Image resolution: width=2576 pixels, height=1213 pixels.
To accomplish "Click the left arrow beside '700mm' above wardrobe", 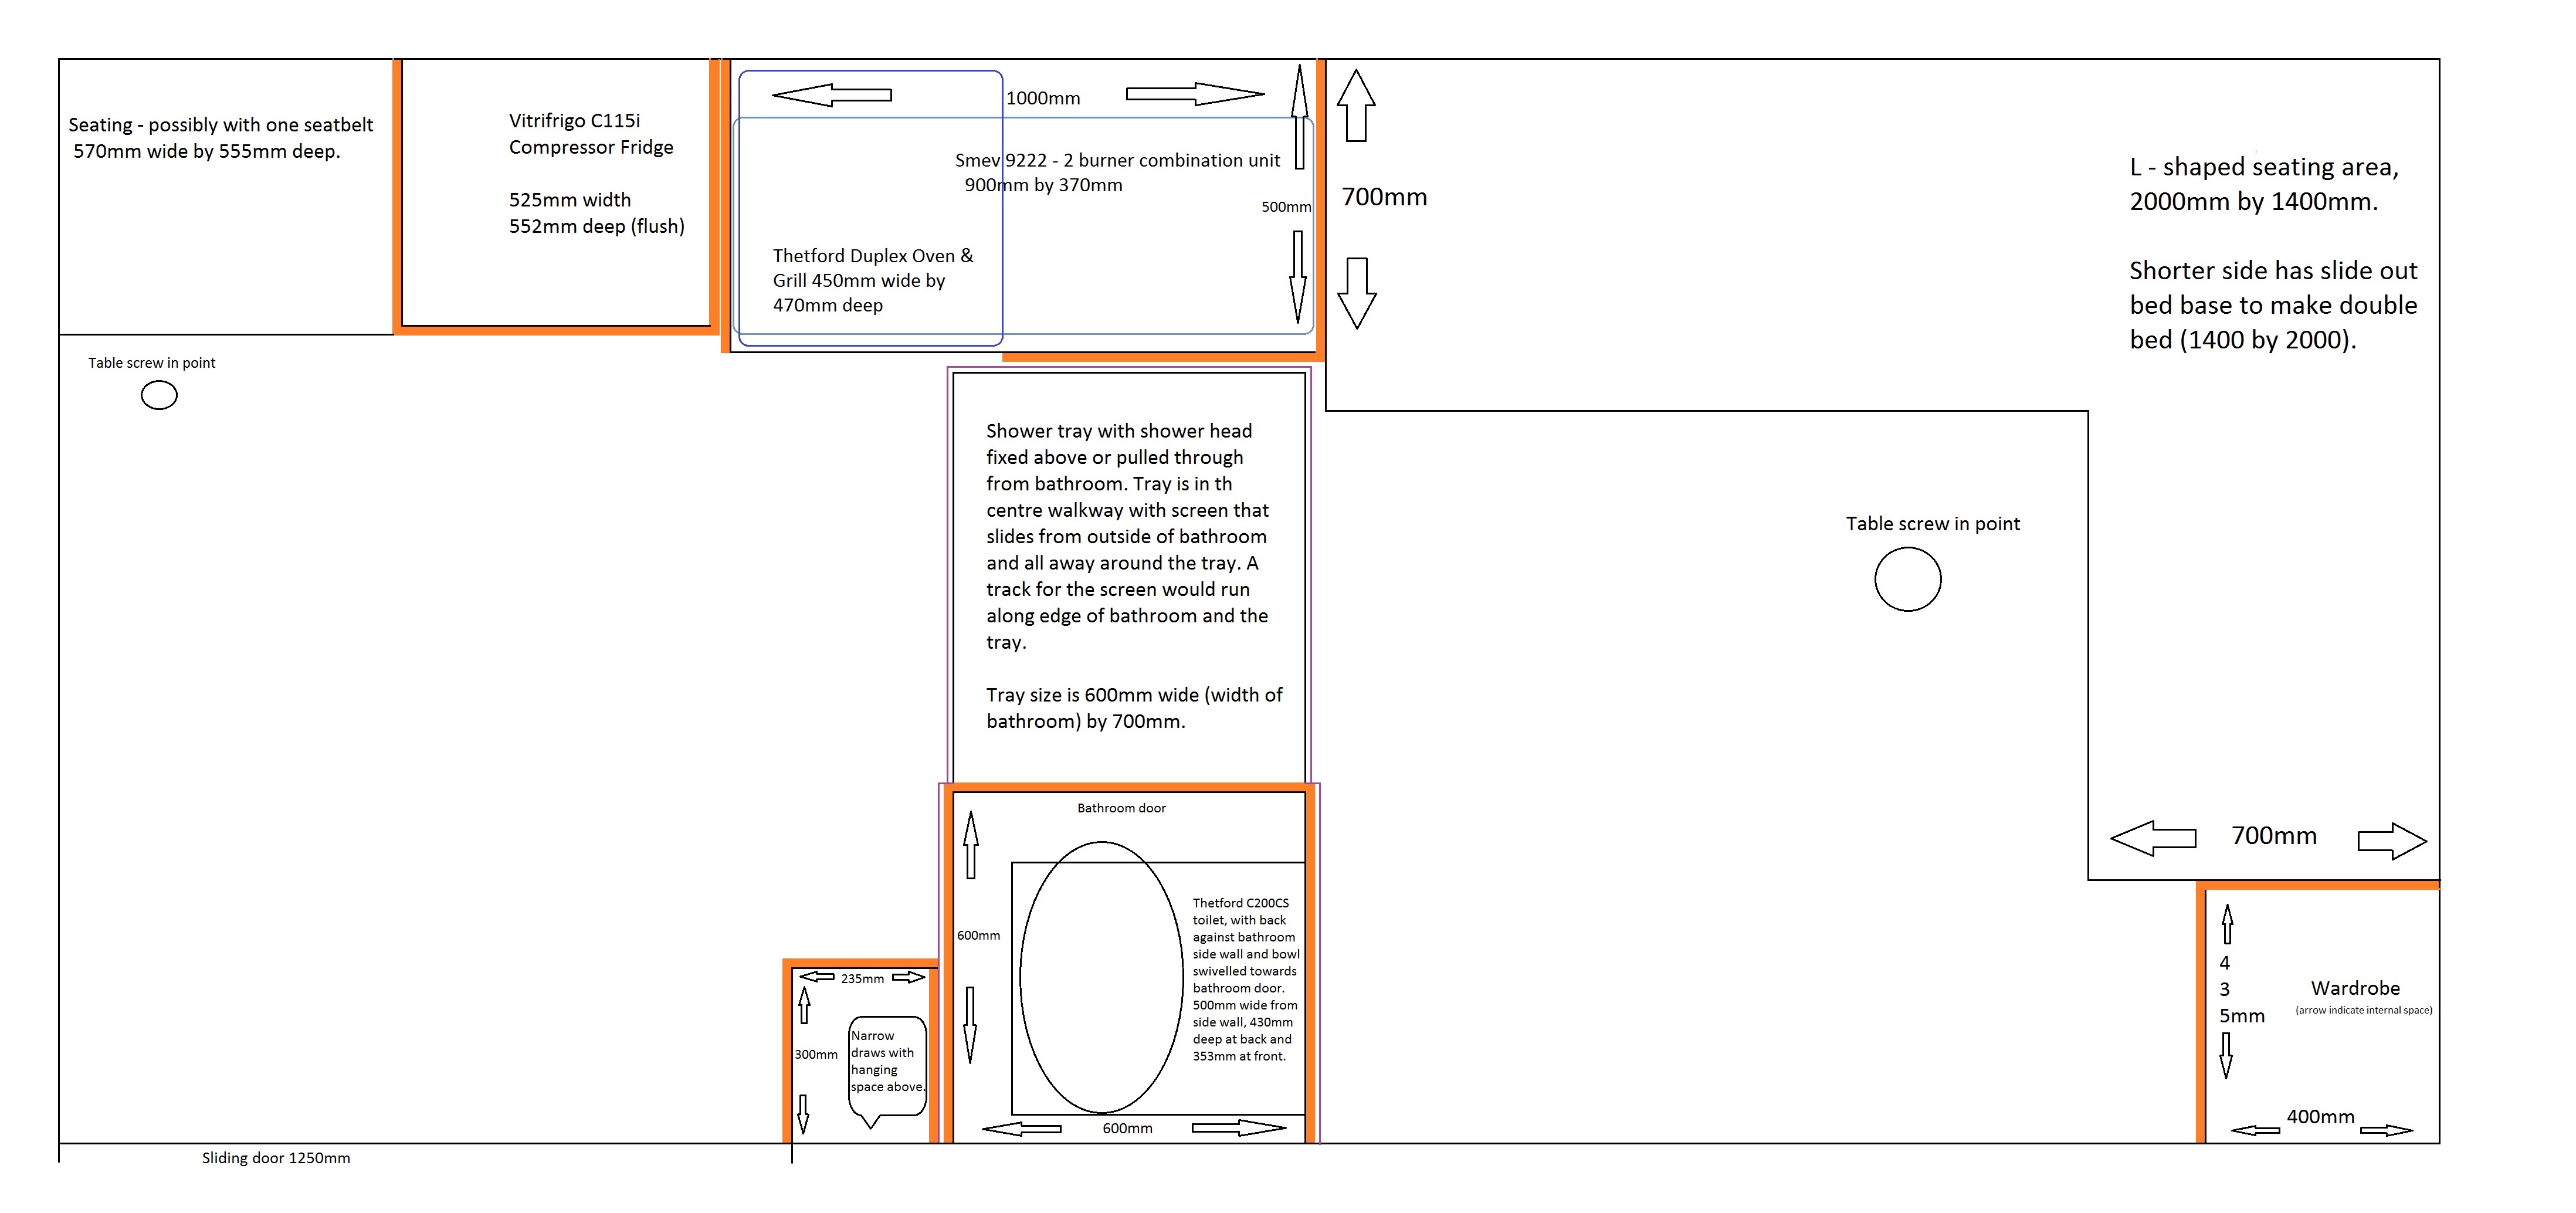I will tap(2153, 838).
